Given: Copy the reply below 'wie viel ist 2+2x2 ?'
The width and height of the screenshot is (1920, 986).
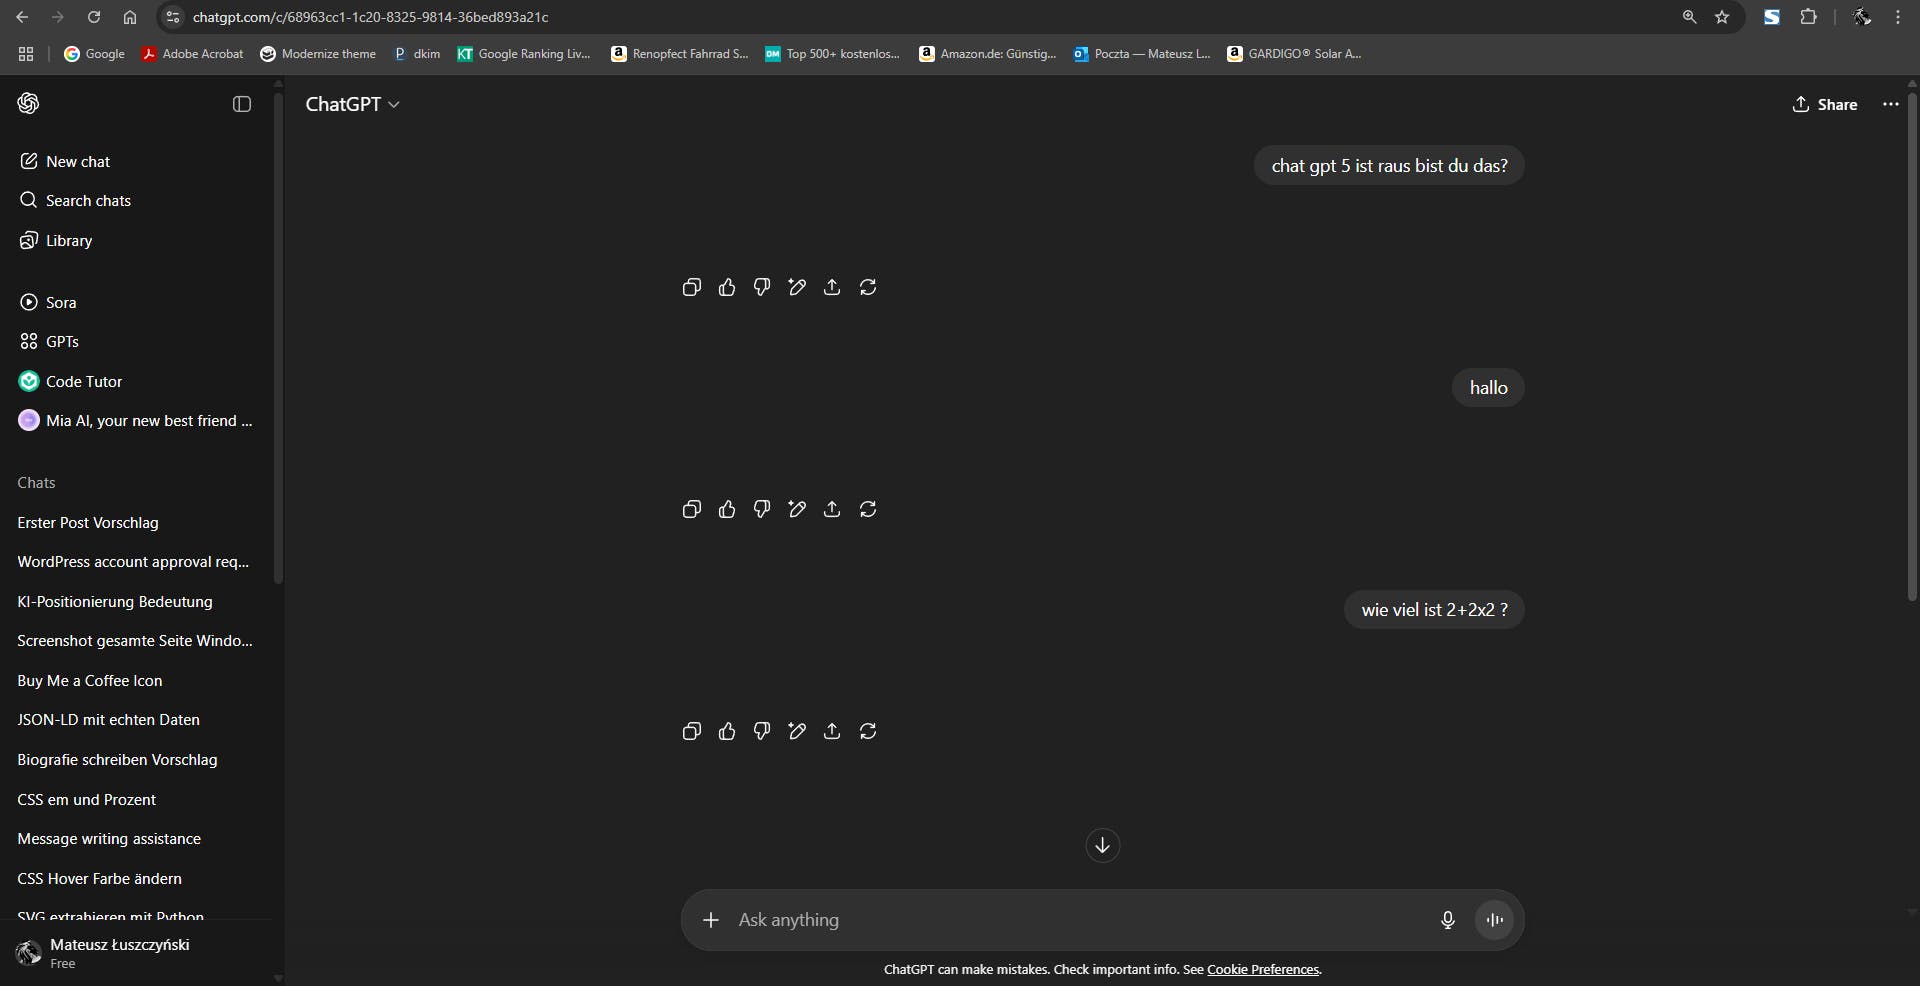Looking at the screenshot, I should [x=691, y=731].
